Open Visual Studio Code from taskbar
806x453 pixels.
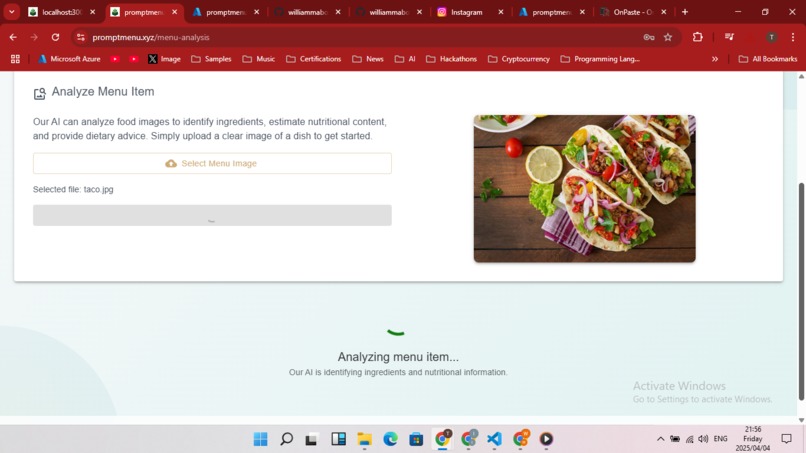pyautogui.click(x=494, y=439)
